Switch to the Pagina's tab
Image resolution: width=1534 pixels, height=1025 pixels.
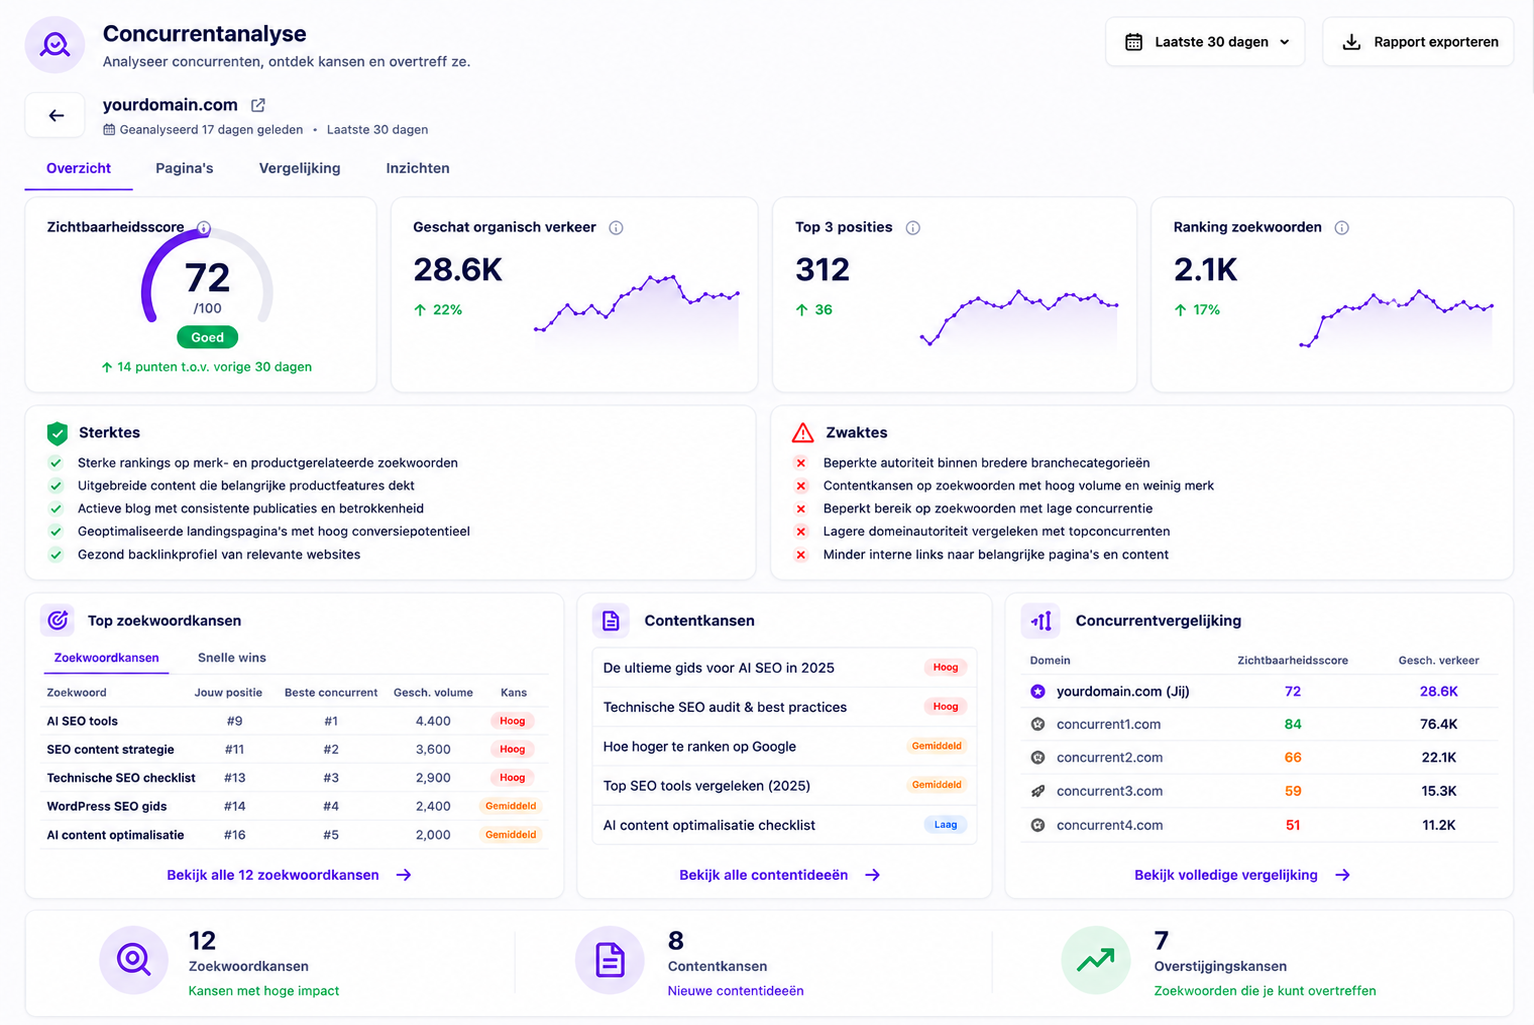pyautogui.click(x=184, y=168)
